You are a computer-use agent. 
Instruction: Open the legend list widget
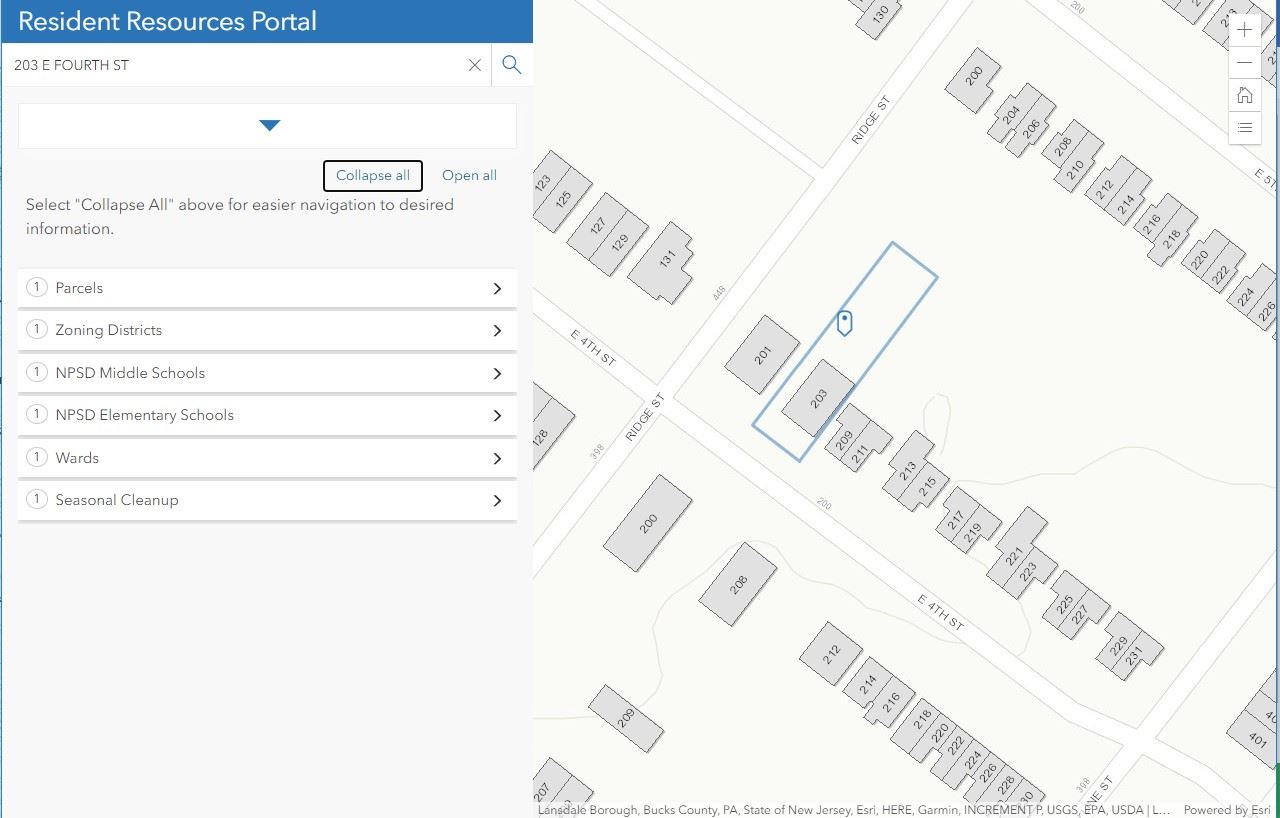point(1244,127)
